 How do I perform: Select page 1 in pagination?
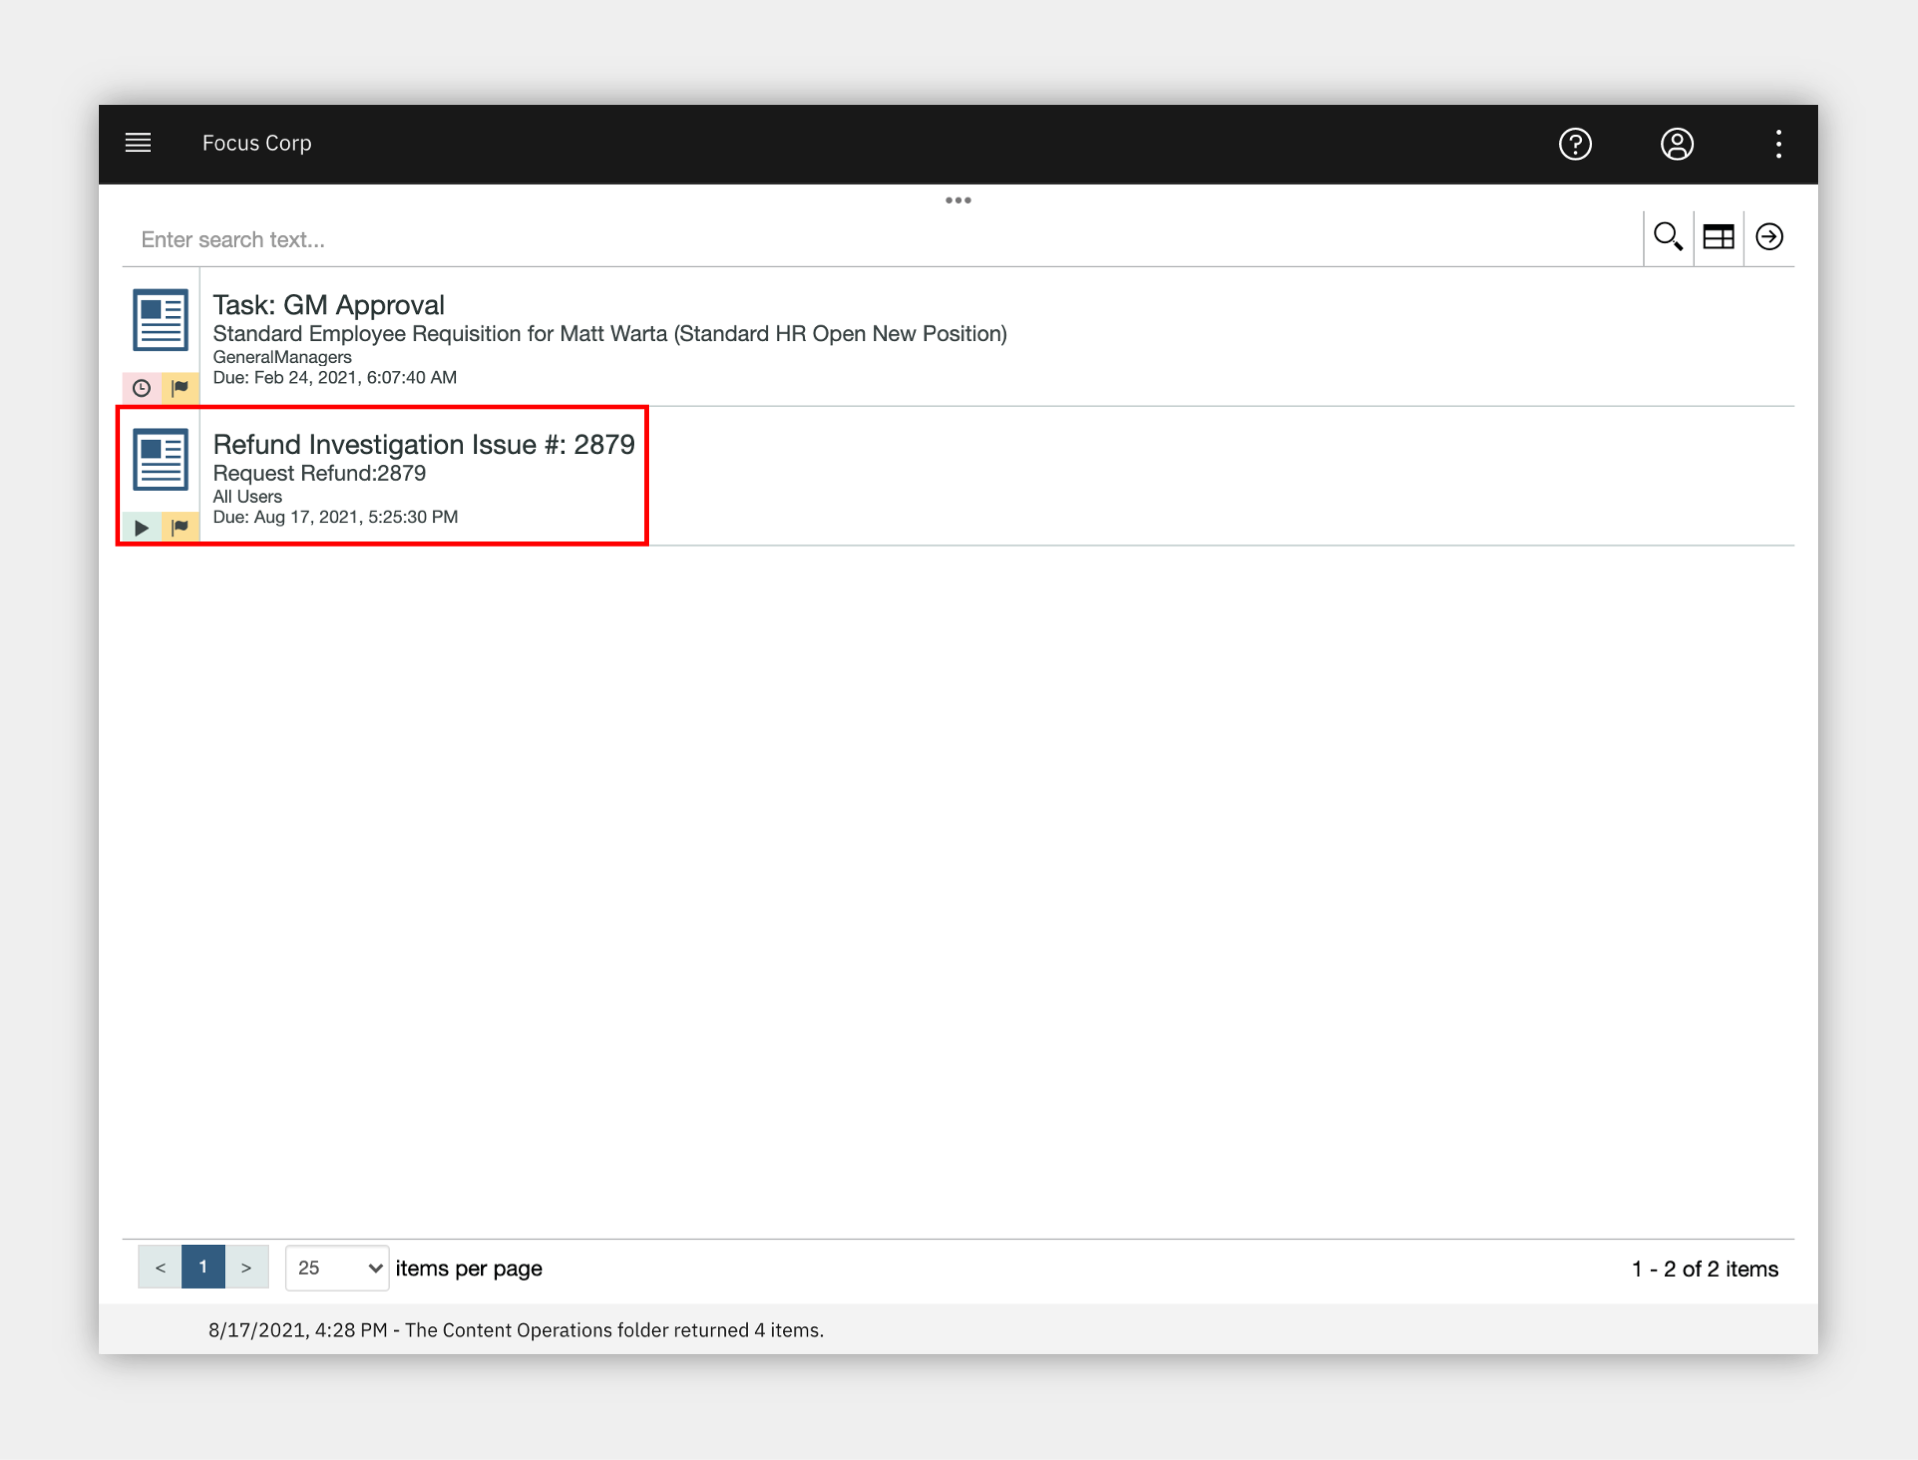pos(203,1268)
